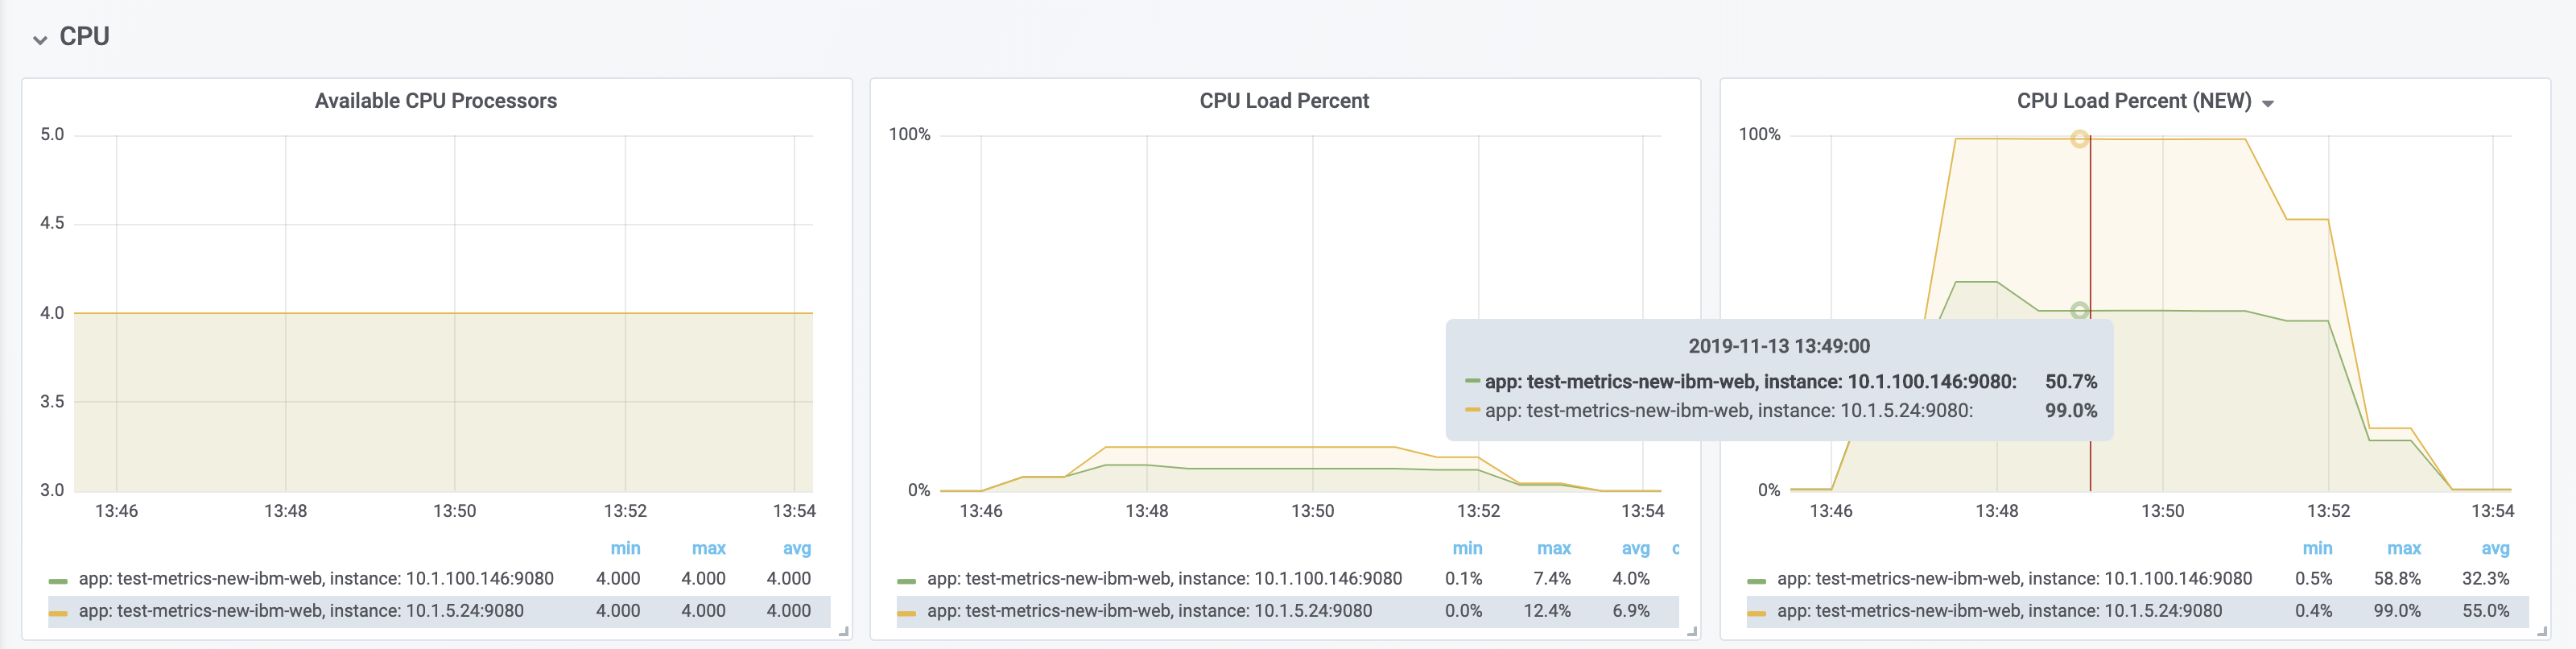Sort middle CPU Load Percent legend by max
The image size is (2576, 649).
(x=1553, y=548)
